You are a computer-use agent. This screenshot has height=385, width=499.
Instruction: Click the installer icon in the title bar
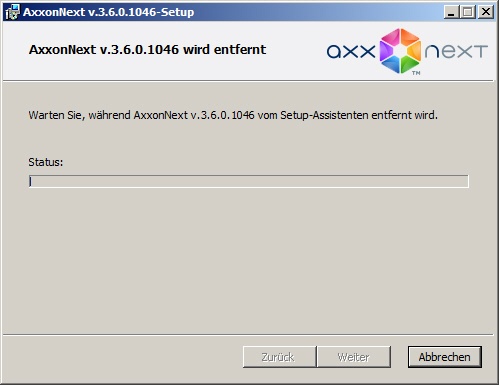click(12, 12)
